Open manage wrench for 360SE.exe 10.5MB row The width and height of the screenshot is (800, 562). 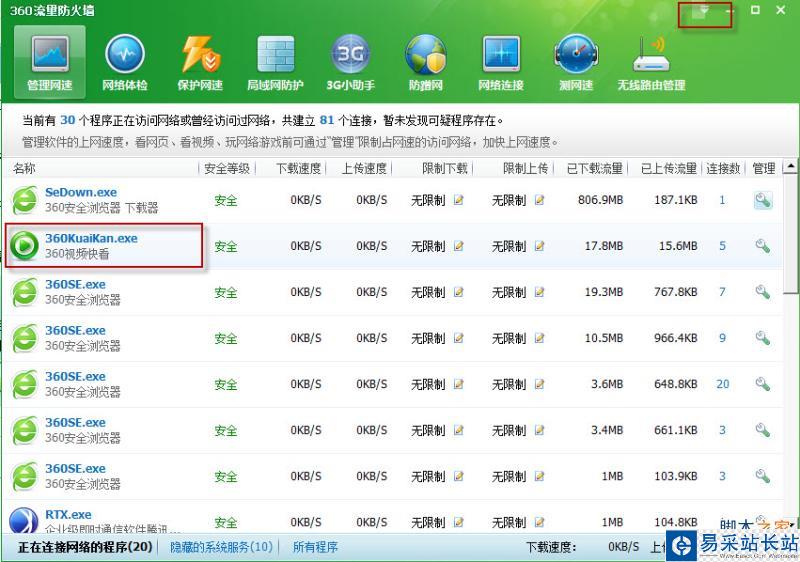(x=763, y=338)
